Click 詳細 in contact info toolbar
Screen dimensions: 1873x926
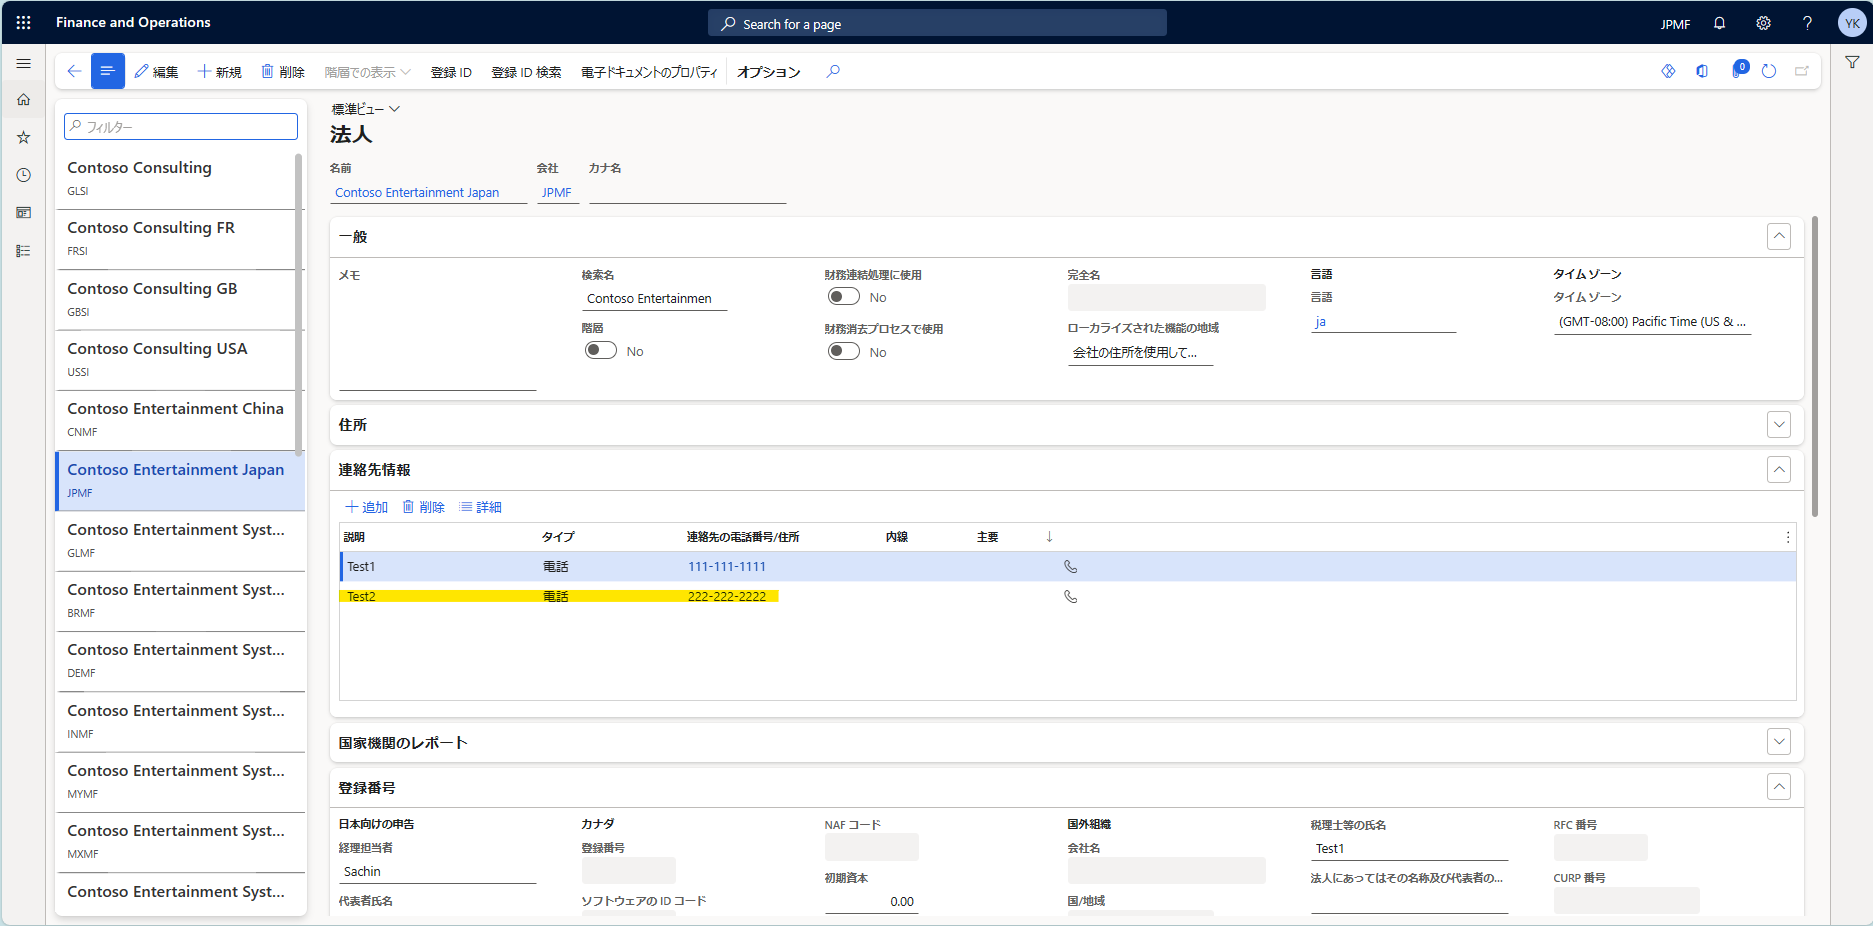click(x=480, y=507)
